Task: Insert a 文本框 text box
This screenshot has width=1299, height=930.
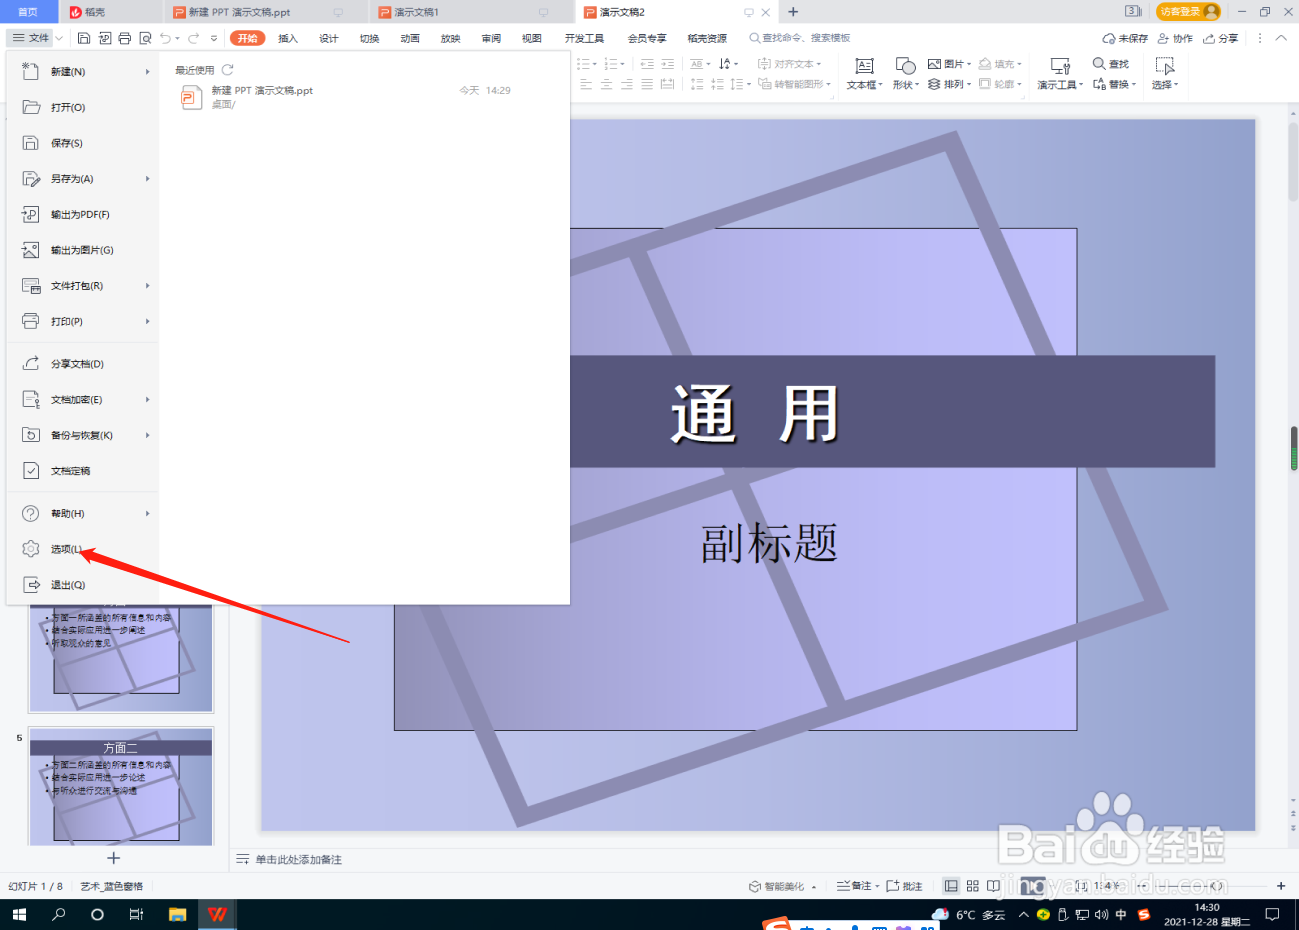Action: [x=865, y=74]
